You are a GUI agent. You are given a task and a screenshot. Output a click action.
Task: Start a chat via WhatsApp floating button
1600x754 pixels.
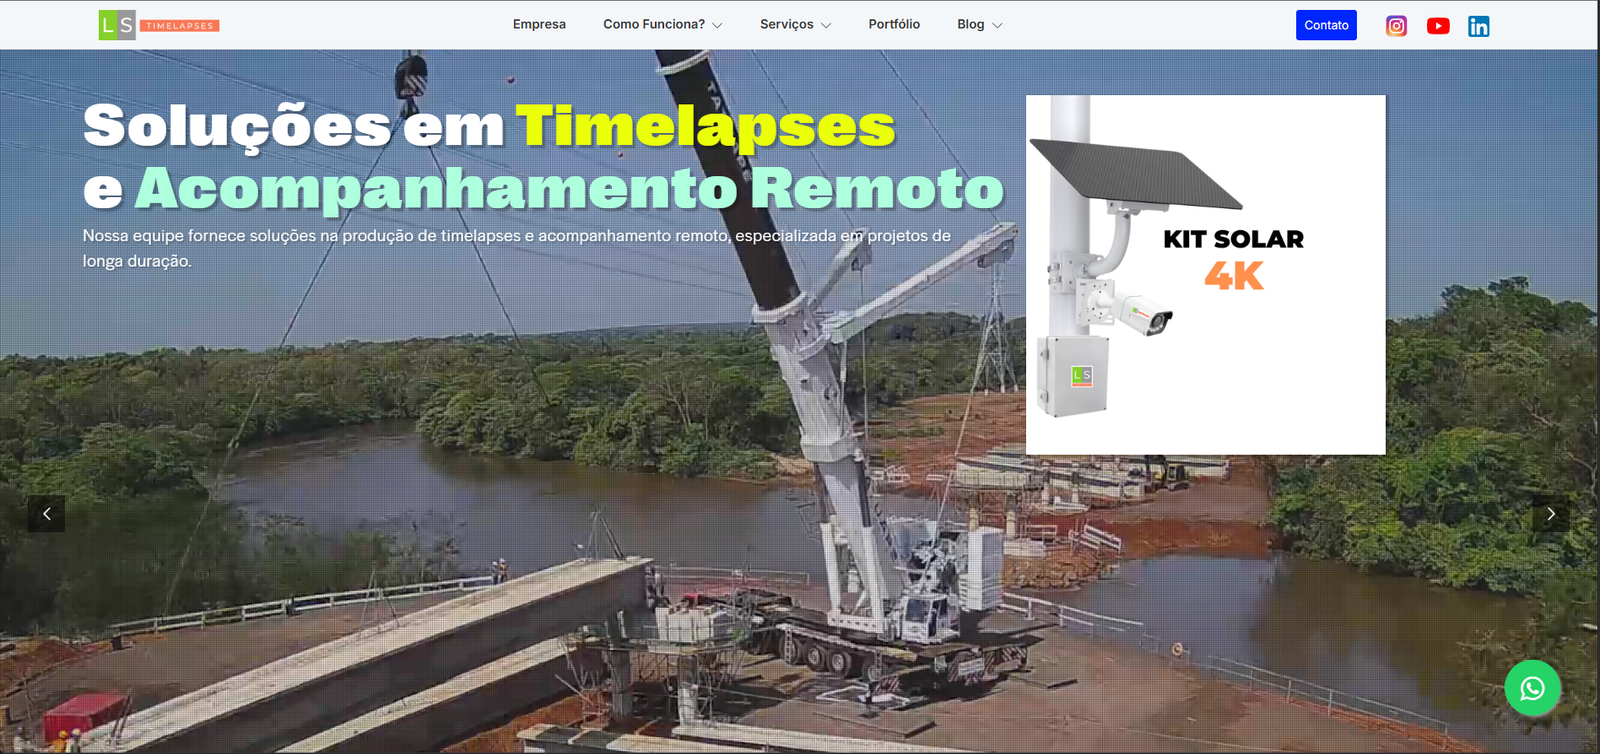(x=1532, y=688)
